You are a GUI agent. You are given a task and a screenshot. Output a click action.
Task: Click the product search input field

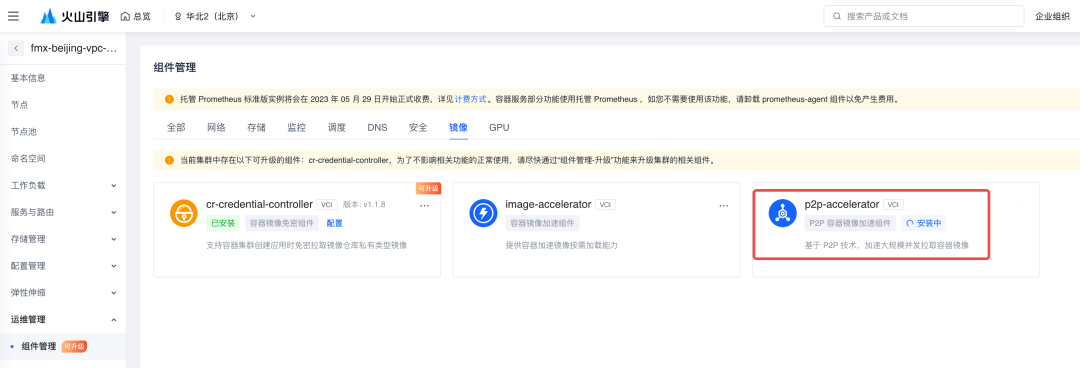(x=923, y=16)
